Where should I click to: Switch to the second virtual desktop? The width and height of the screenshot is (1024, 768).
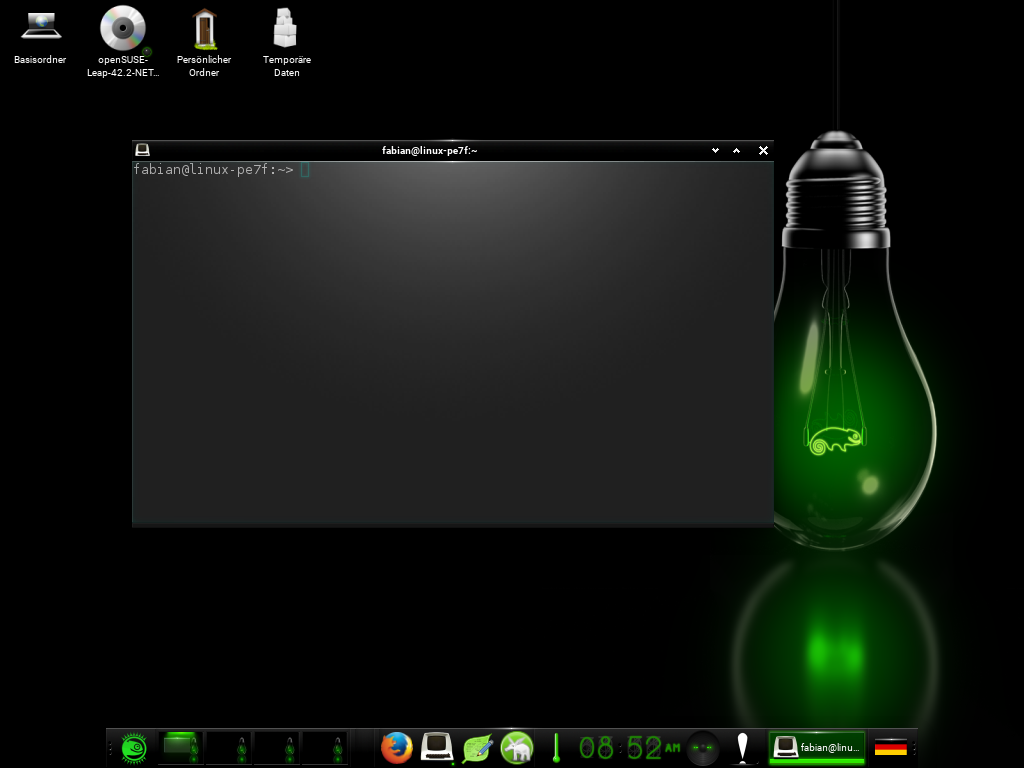pyautogui.click(x=228, y=747)
